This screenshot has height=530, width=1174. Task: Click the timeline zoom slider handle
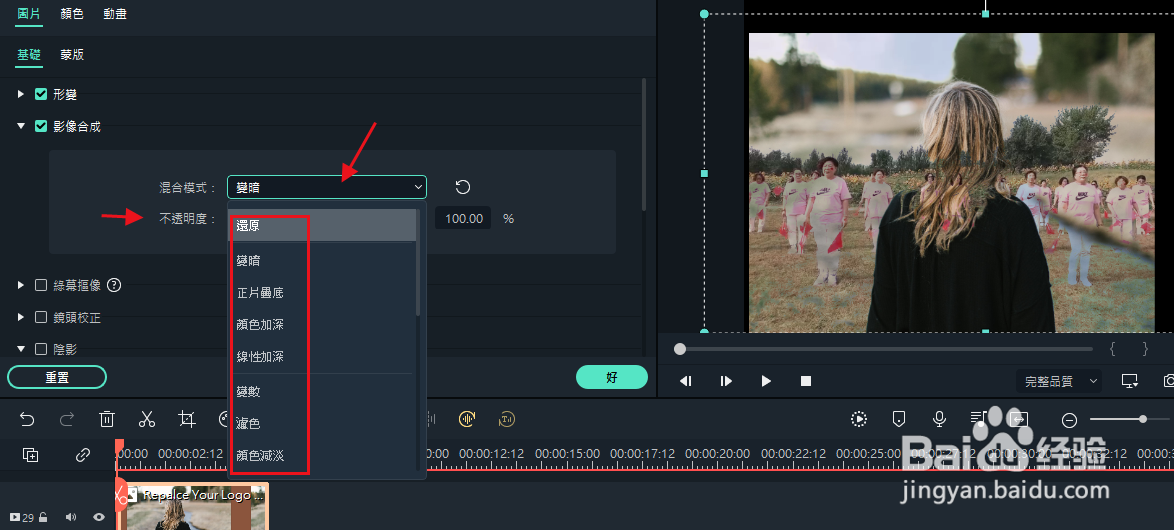pyautogui.click(x=1143, y=419)
